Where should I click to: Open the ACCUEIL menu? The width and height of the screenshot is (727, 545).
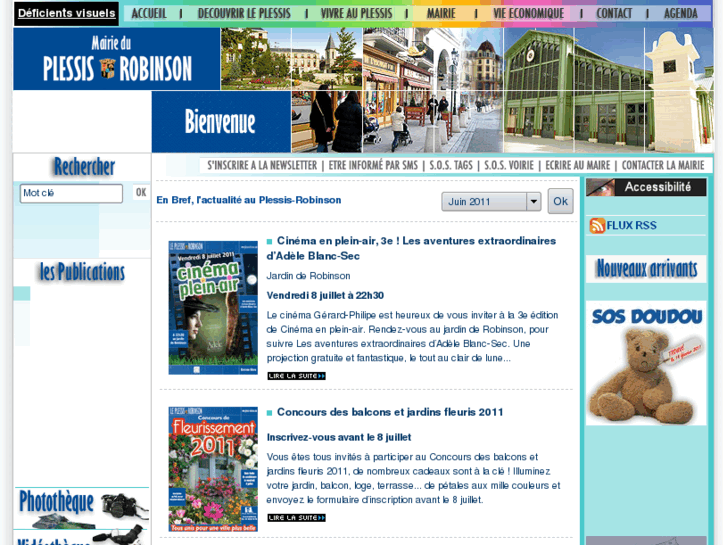coord(149,13)
